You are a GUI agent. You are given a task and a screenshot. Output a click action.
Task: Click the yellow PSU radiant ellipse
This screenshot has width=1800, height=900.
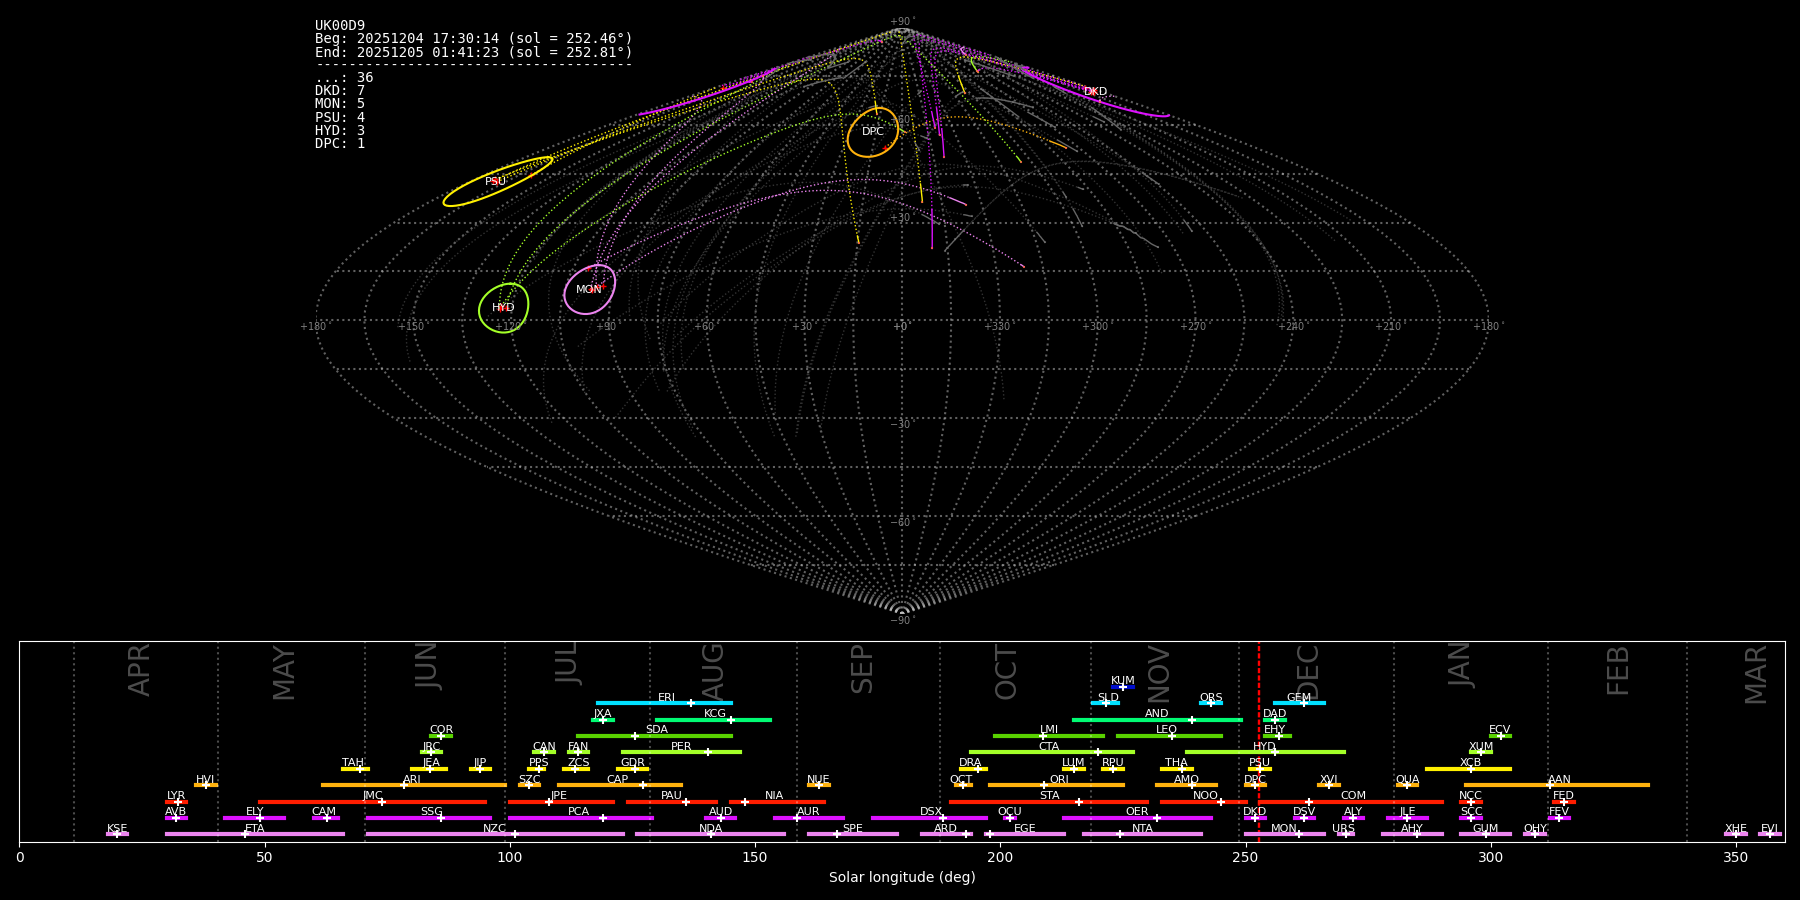coord(497,182)
